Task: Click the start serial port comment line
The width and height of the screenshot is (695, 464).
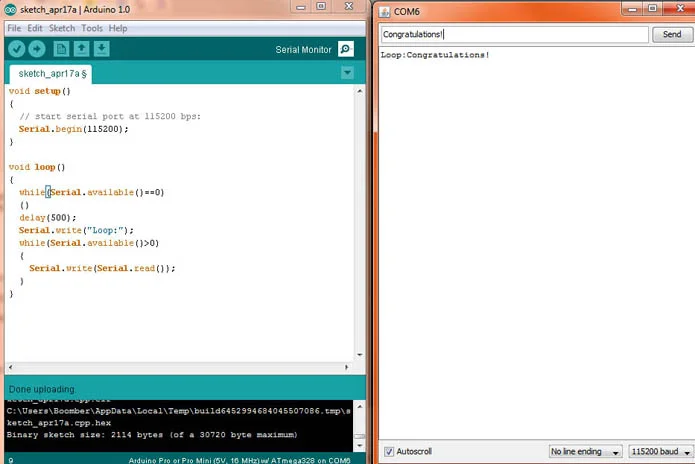Action: 110,116
